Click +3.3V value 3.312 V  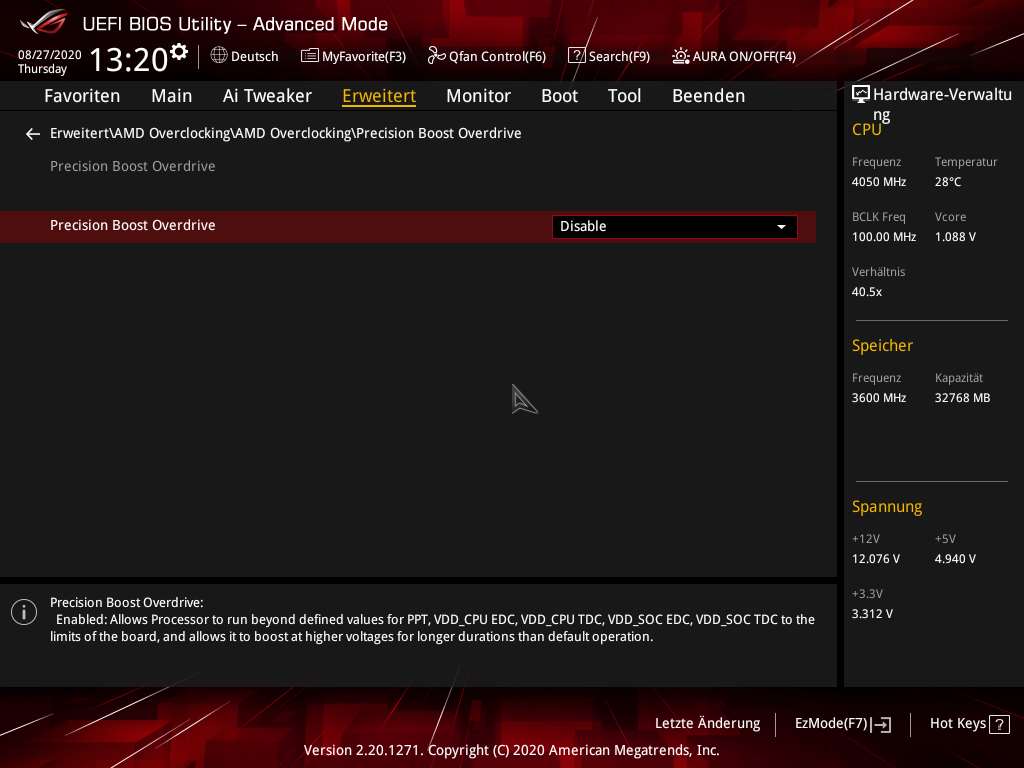872,614
